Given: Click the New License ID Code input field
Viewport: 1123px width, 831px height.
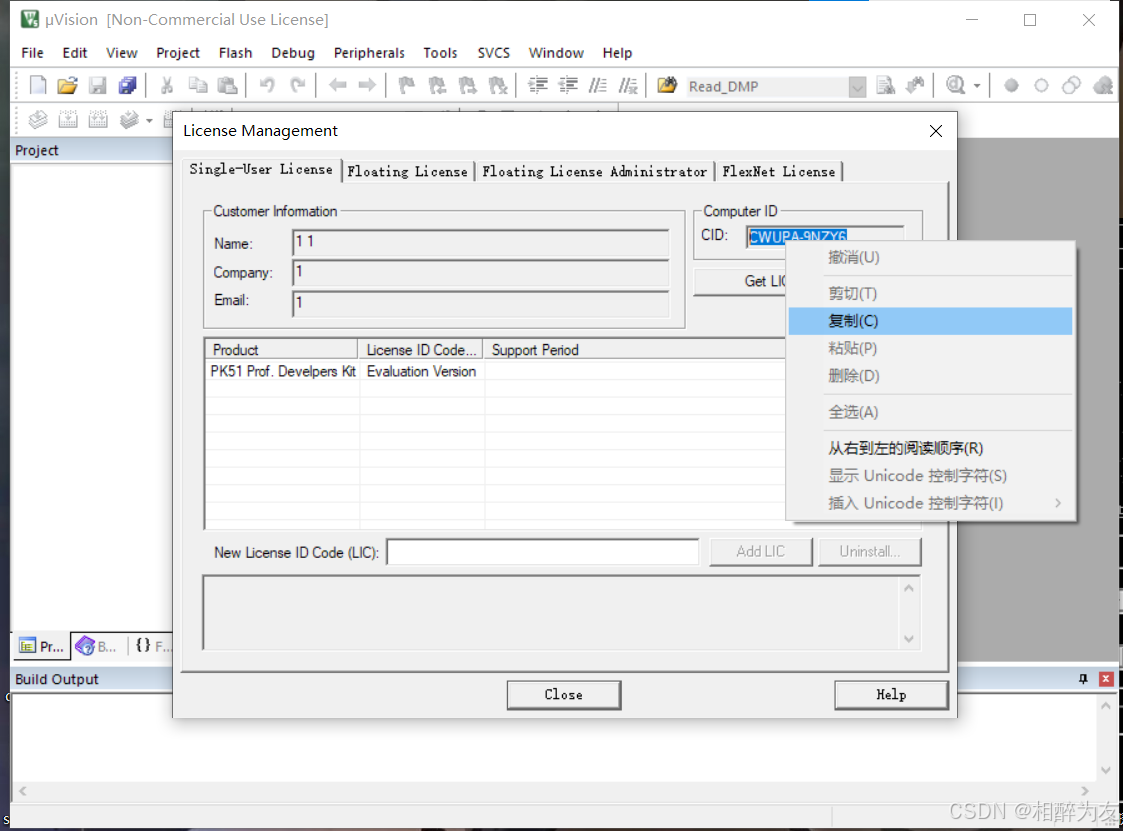Looking at the screenshot, I should (543, 552).
